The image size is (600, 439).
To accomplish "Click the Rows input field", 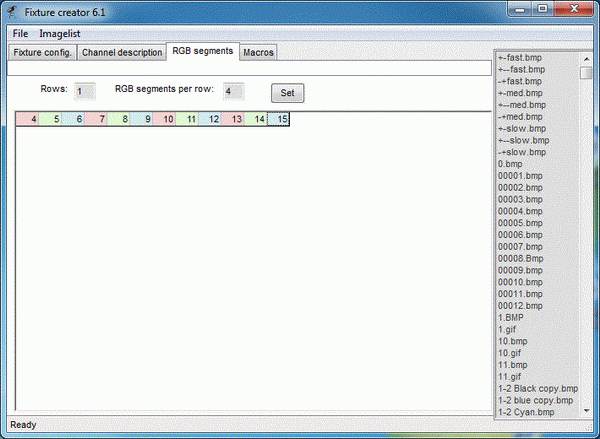I will [85, 92].
